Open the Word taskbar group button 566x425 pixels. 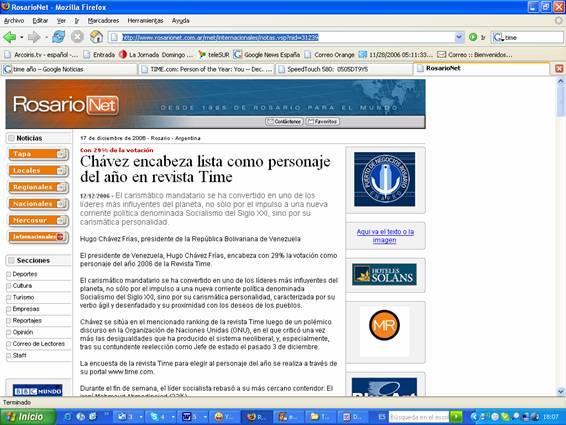[x=194, y=417]
